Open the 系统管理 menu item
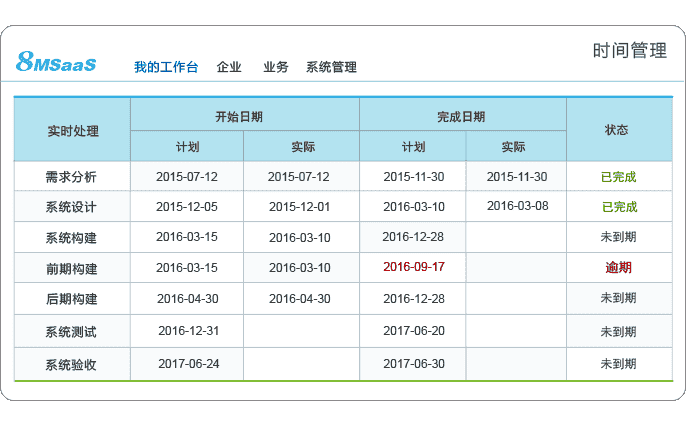 tap(331, 67)
